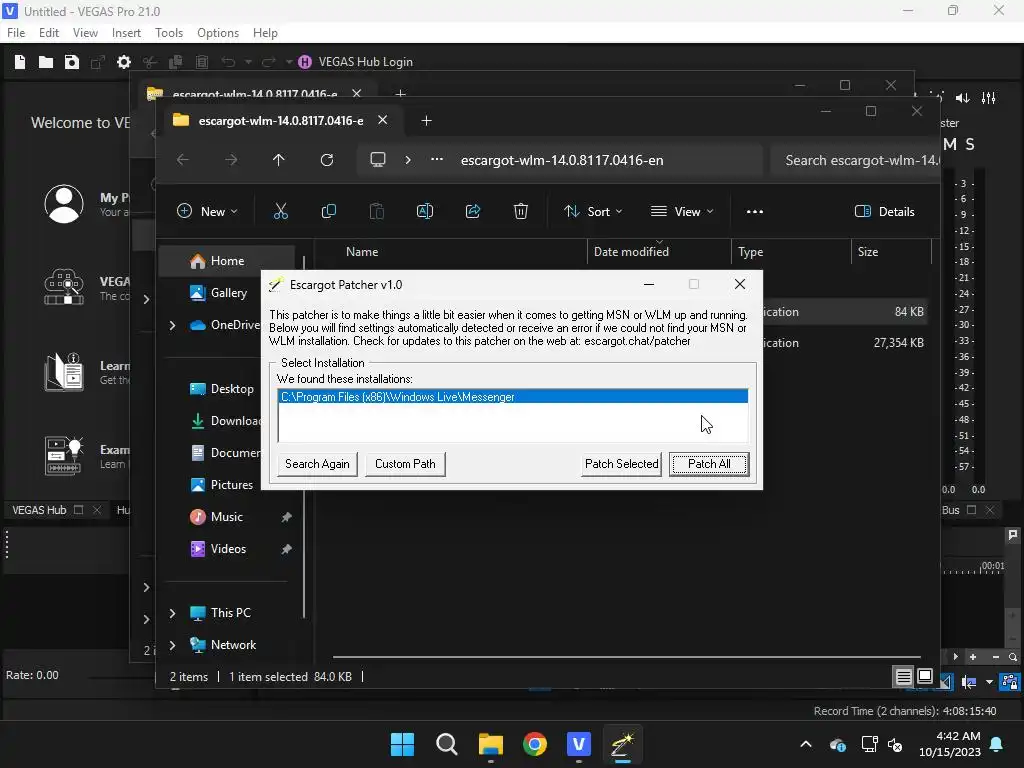
Task: Click Explorer back navigation arrow
Action: pyautogui.click(x=183, y=160)
